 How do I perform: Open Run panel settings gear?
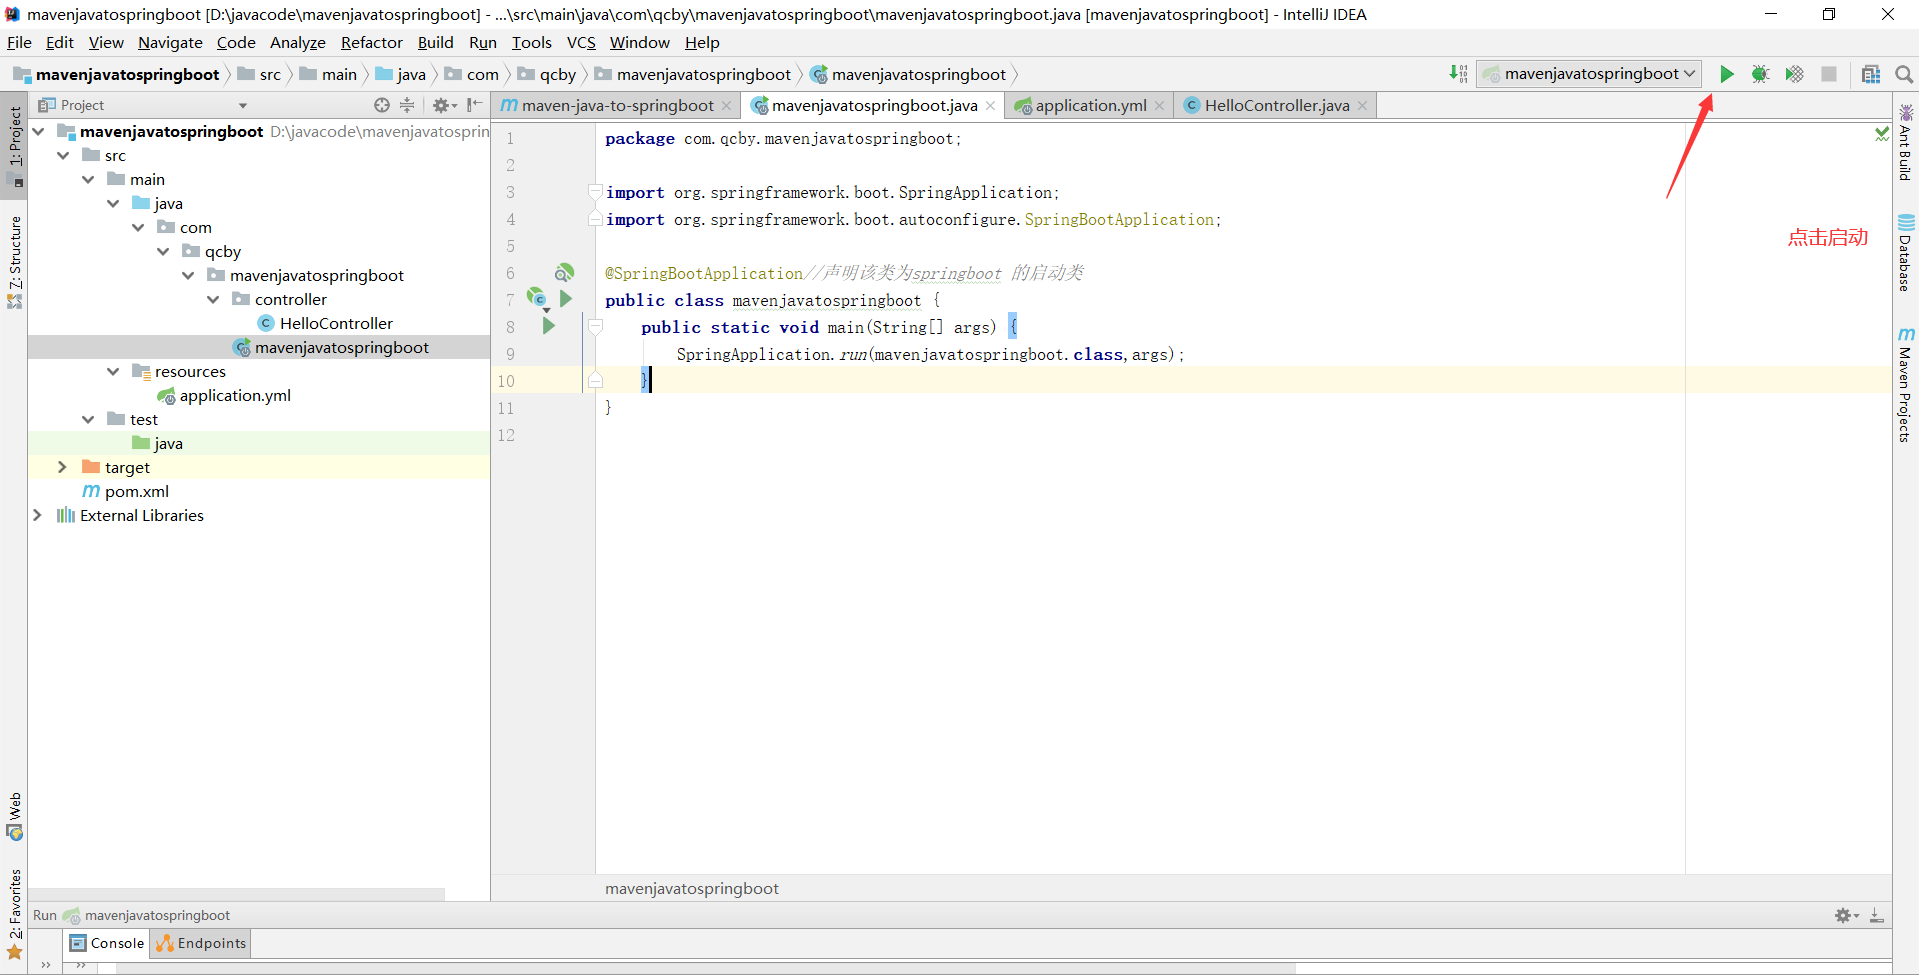pos(1846,915)
